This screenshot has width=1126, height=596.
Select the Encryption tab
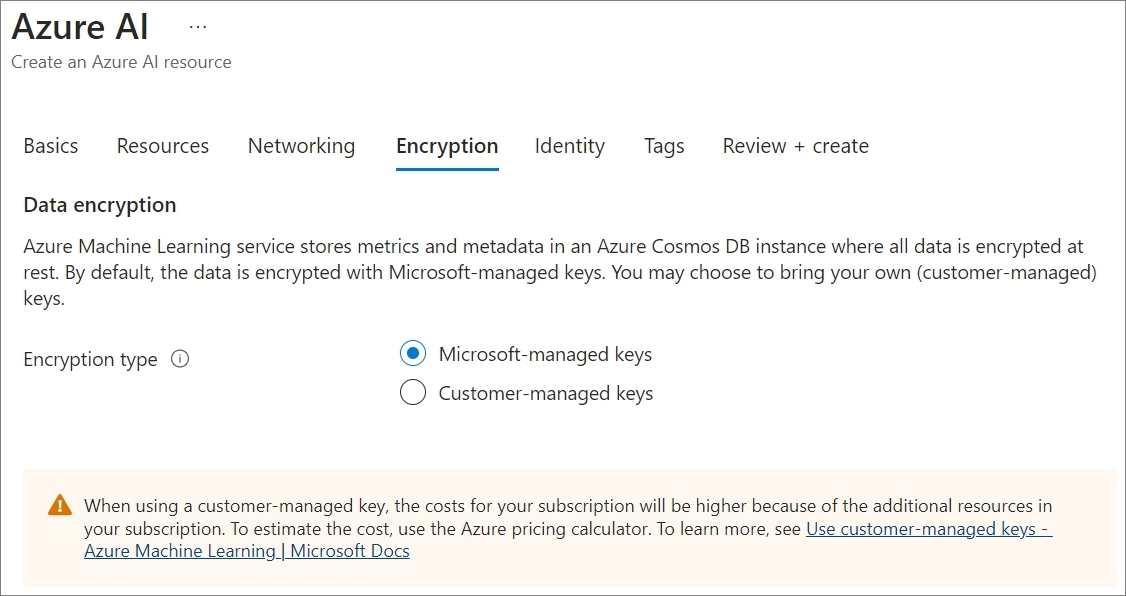pyautogui.click(x=447, y=146)
